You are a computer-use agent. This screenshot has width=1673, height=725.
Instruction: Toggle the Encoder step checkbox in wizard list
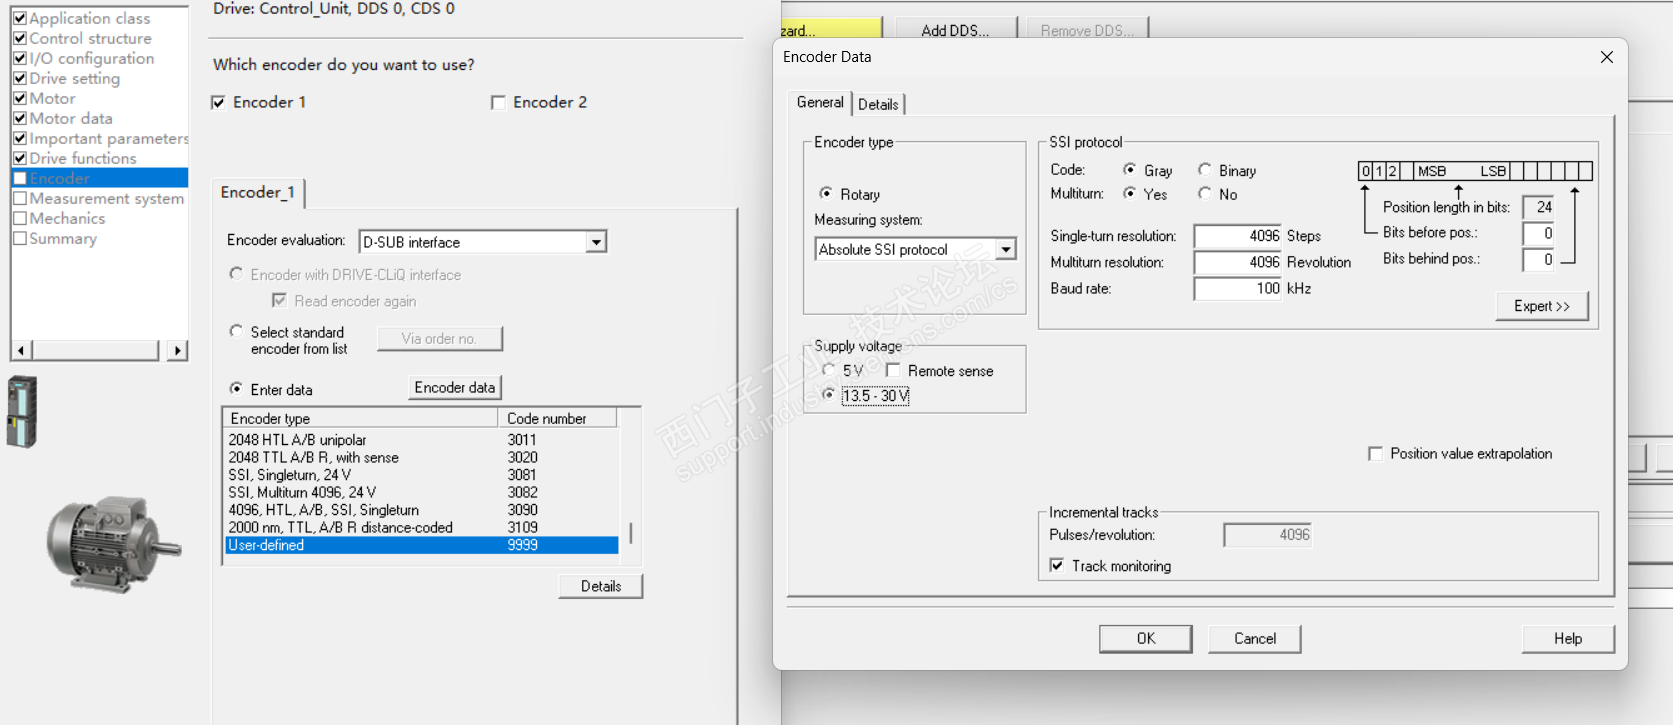[x=19, y=178]
